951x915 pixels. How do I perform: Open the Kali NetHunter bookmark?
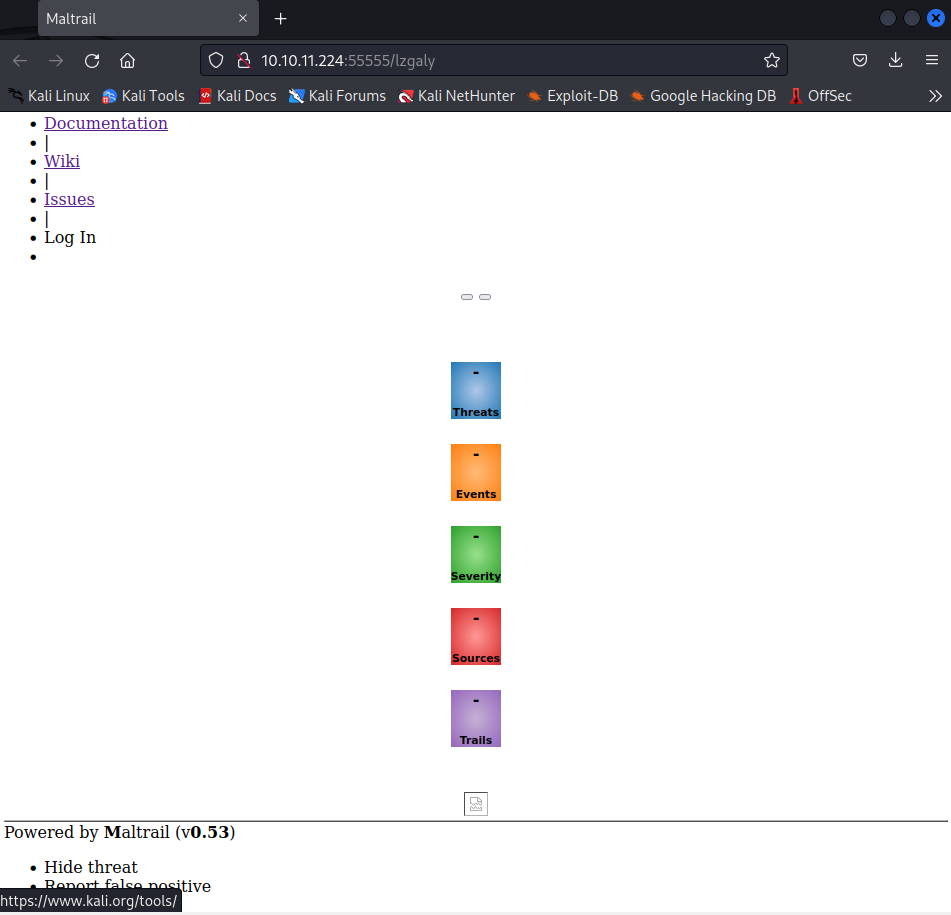[x=456, y=95]
